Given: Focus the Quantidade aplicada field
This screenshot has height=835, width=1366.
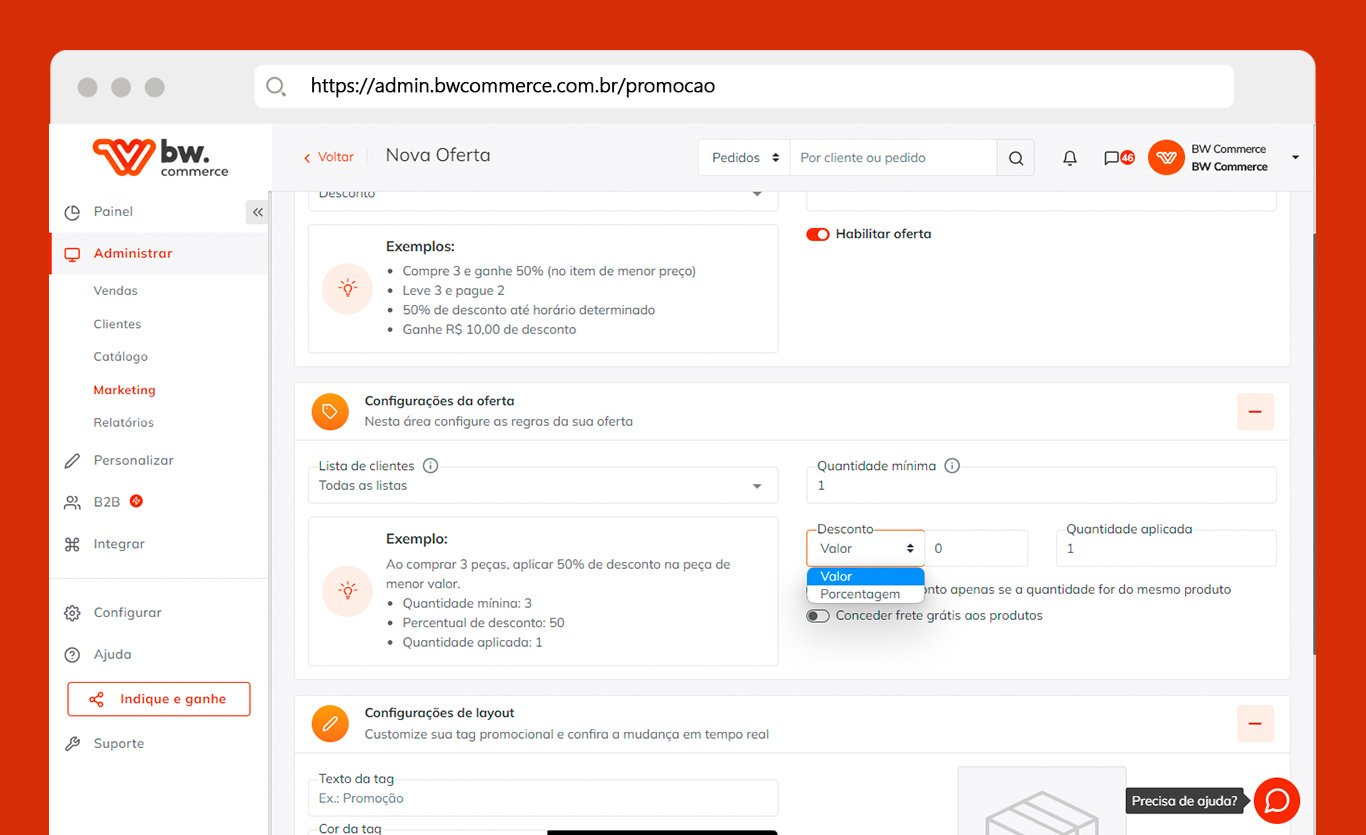Looking at the screenshot, I should coord(1166,548).
